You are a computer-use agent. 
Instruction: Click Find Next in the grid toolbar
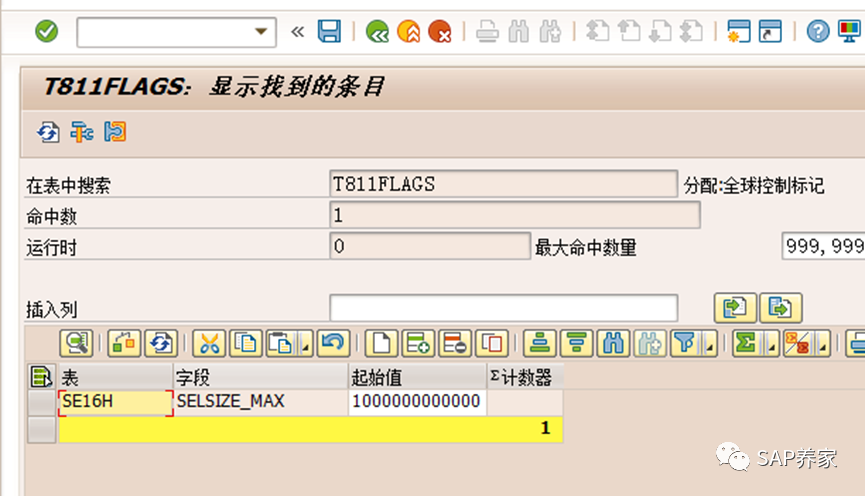click(x=650, y=343)
